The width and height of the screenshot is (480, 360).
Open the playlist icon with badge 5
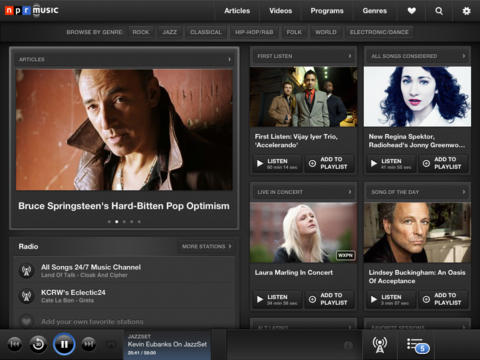[x=418, y=346]
